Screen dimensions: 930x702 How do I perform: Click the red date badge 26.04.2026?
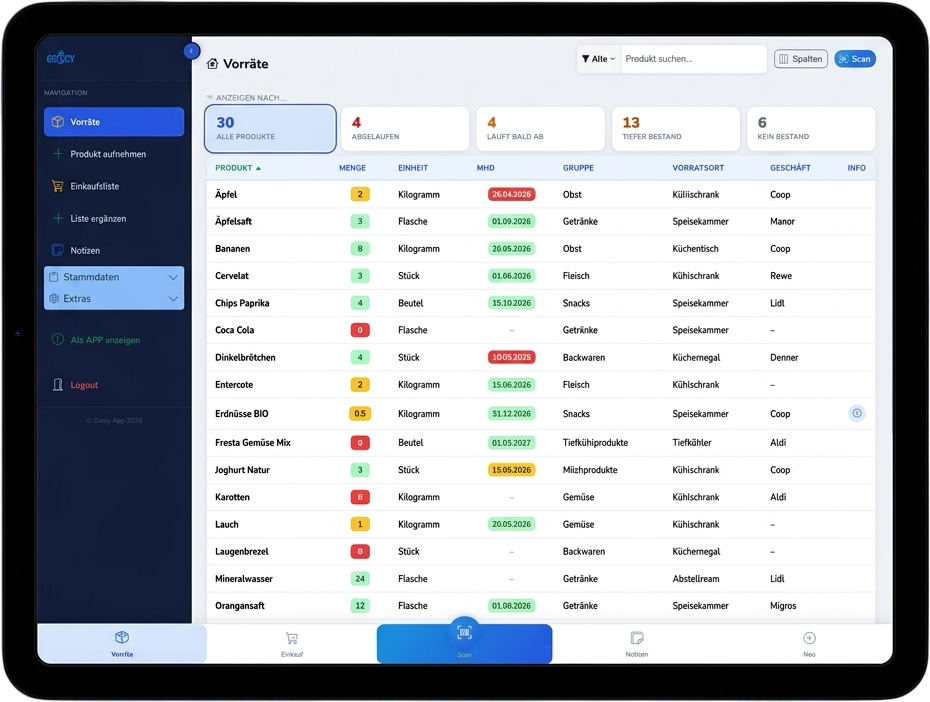(511, 194)
